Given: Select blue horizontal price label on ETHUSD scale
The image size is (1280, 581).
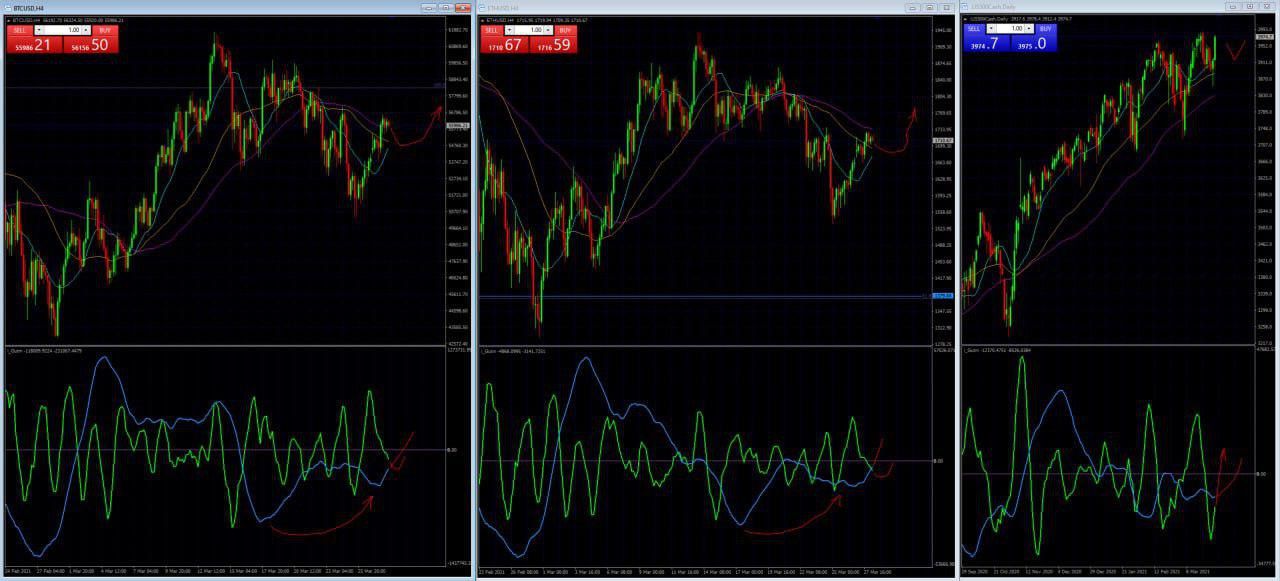Looking at the screenshot, I should [x=941, y=296].
